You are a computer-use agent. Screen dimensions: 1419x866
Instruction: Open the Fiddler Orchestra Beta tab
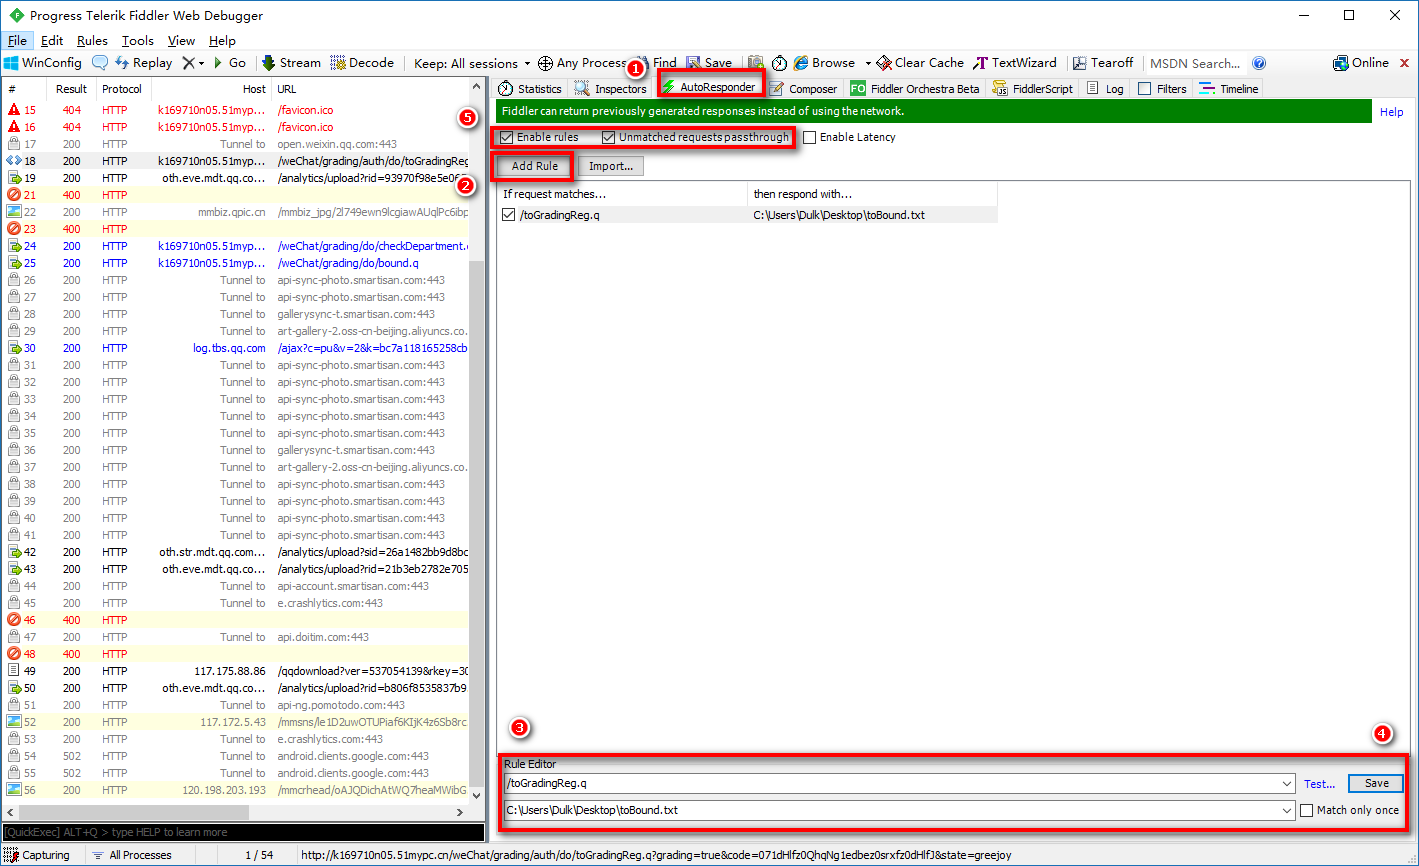[915, 89]
